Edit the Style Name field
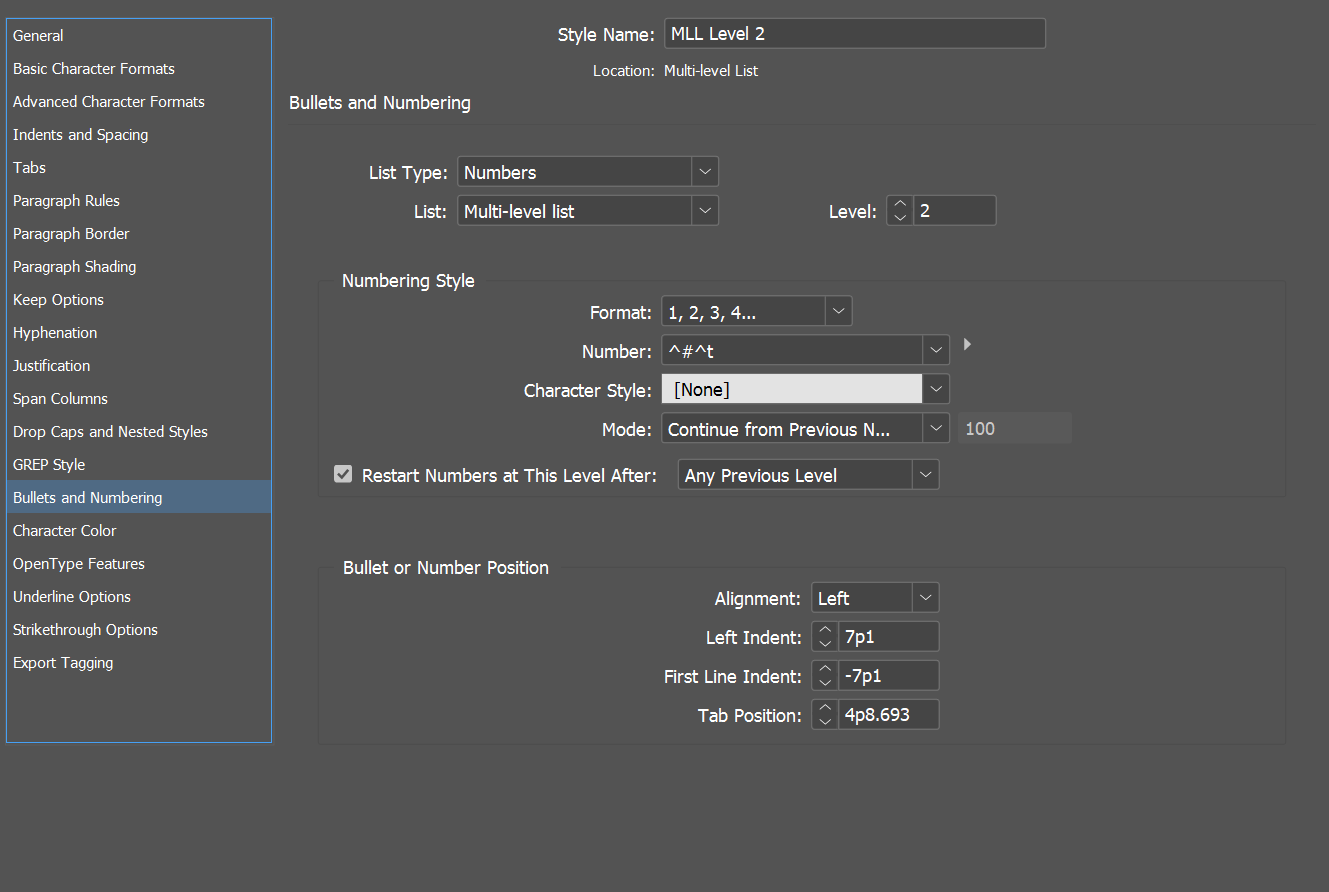Screen dimensions: 1329x892 pos(855,33)
